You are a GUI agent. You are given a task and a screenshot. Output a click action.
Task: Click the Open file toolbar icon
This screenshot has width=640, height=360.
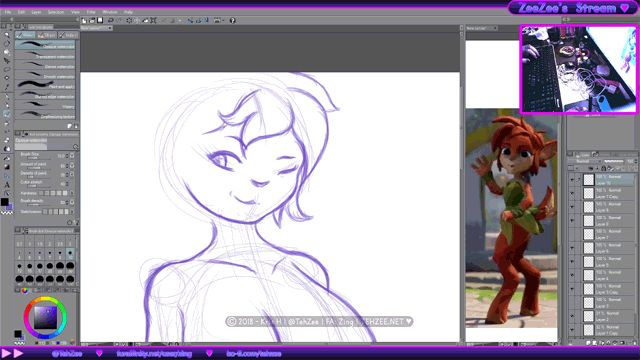click(x=92, y=20)
